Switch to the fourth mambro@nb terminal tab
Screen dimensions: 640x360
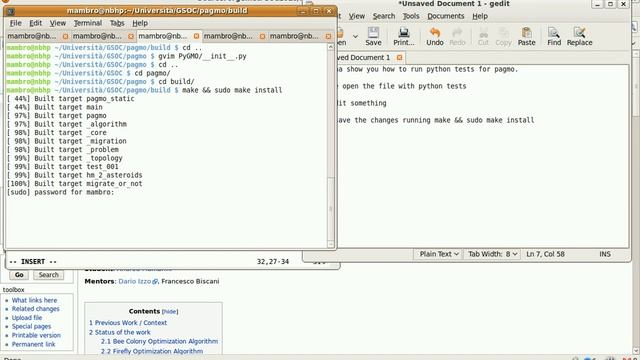pyautogui.click(x=228, y=36)
